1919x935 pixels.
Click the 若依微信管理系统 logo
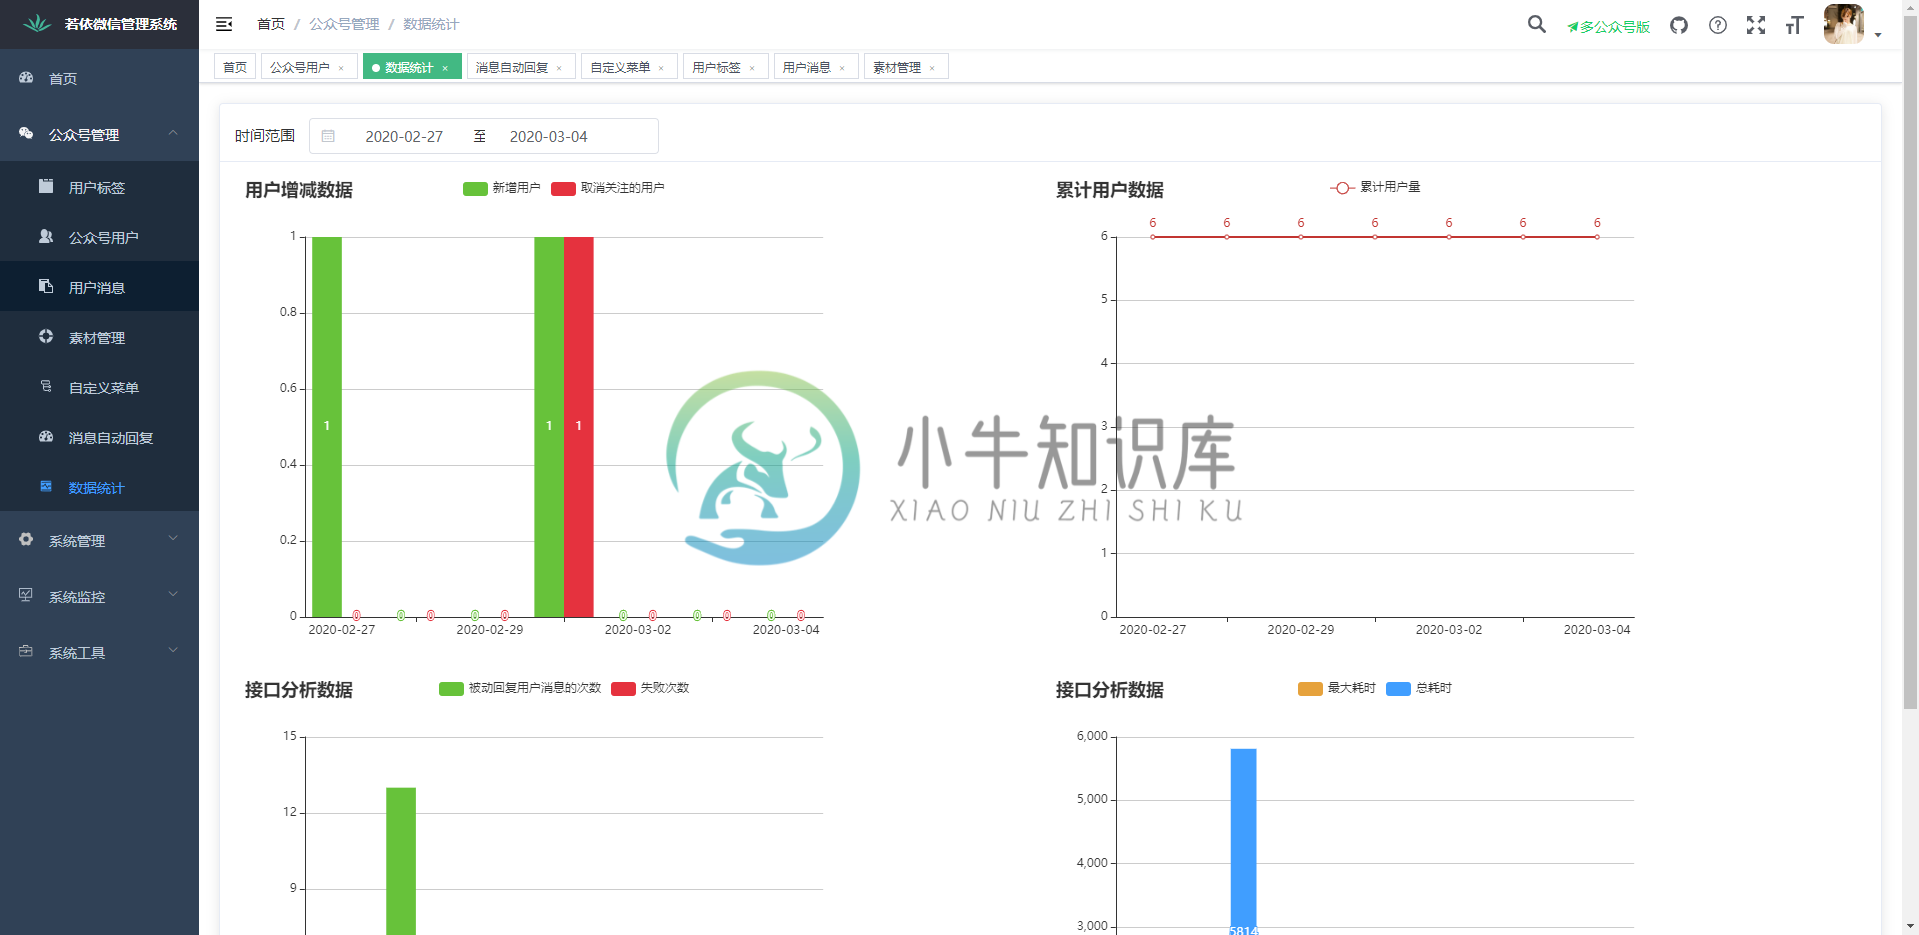pyautogui.click(x=99, y=24)
